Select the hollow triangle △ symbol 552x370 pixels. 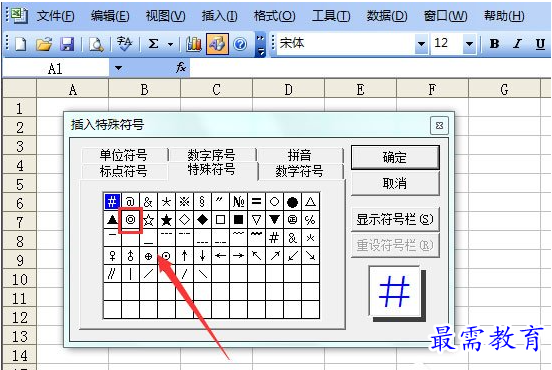point(310,202)
